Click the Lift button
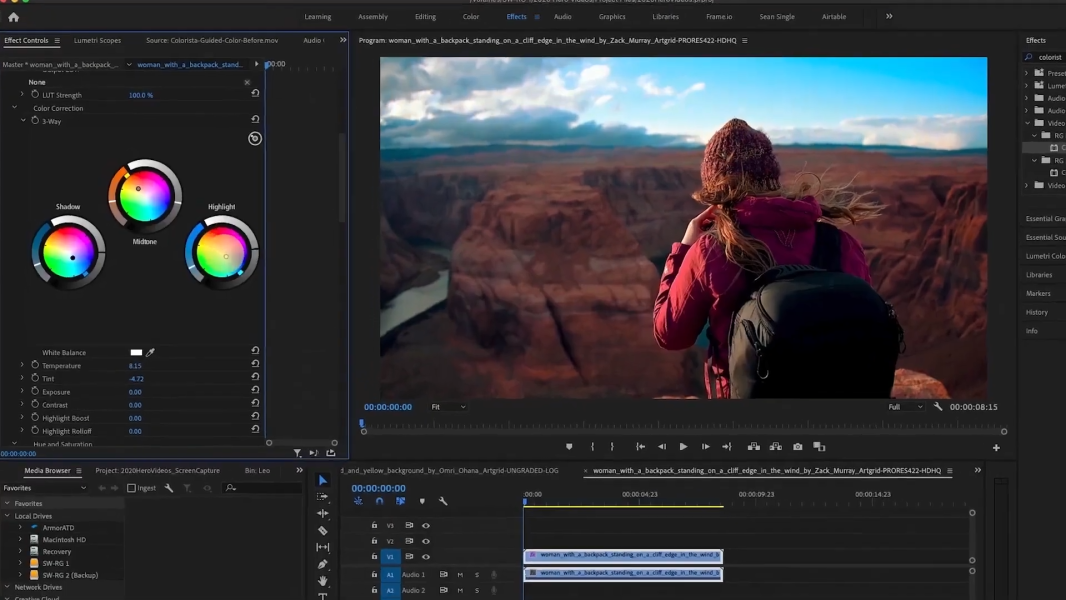The height and width of the screenshot is (600, 1066). (753, 446)
